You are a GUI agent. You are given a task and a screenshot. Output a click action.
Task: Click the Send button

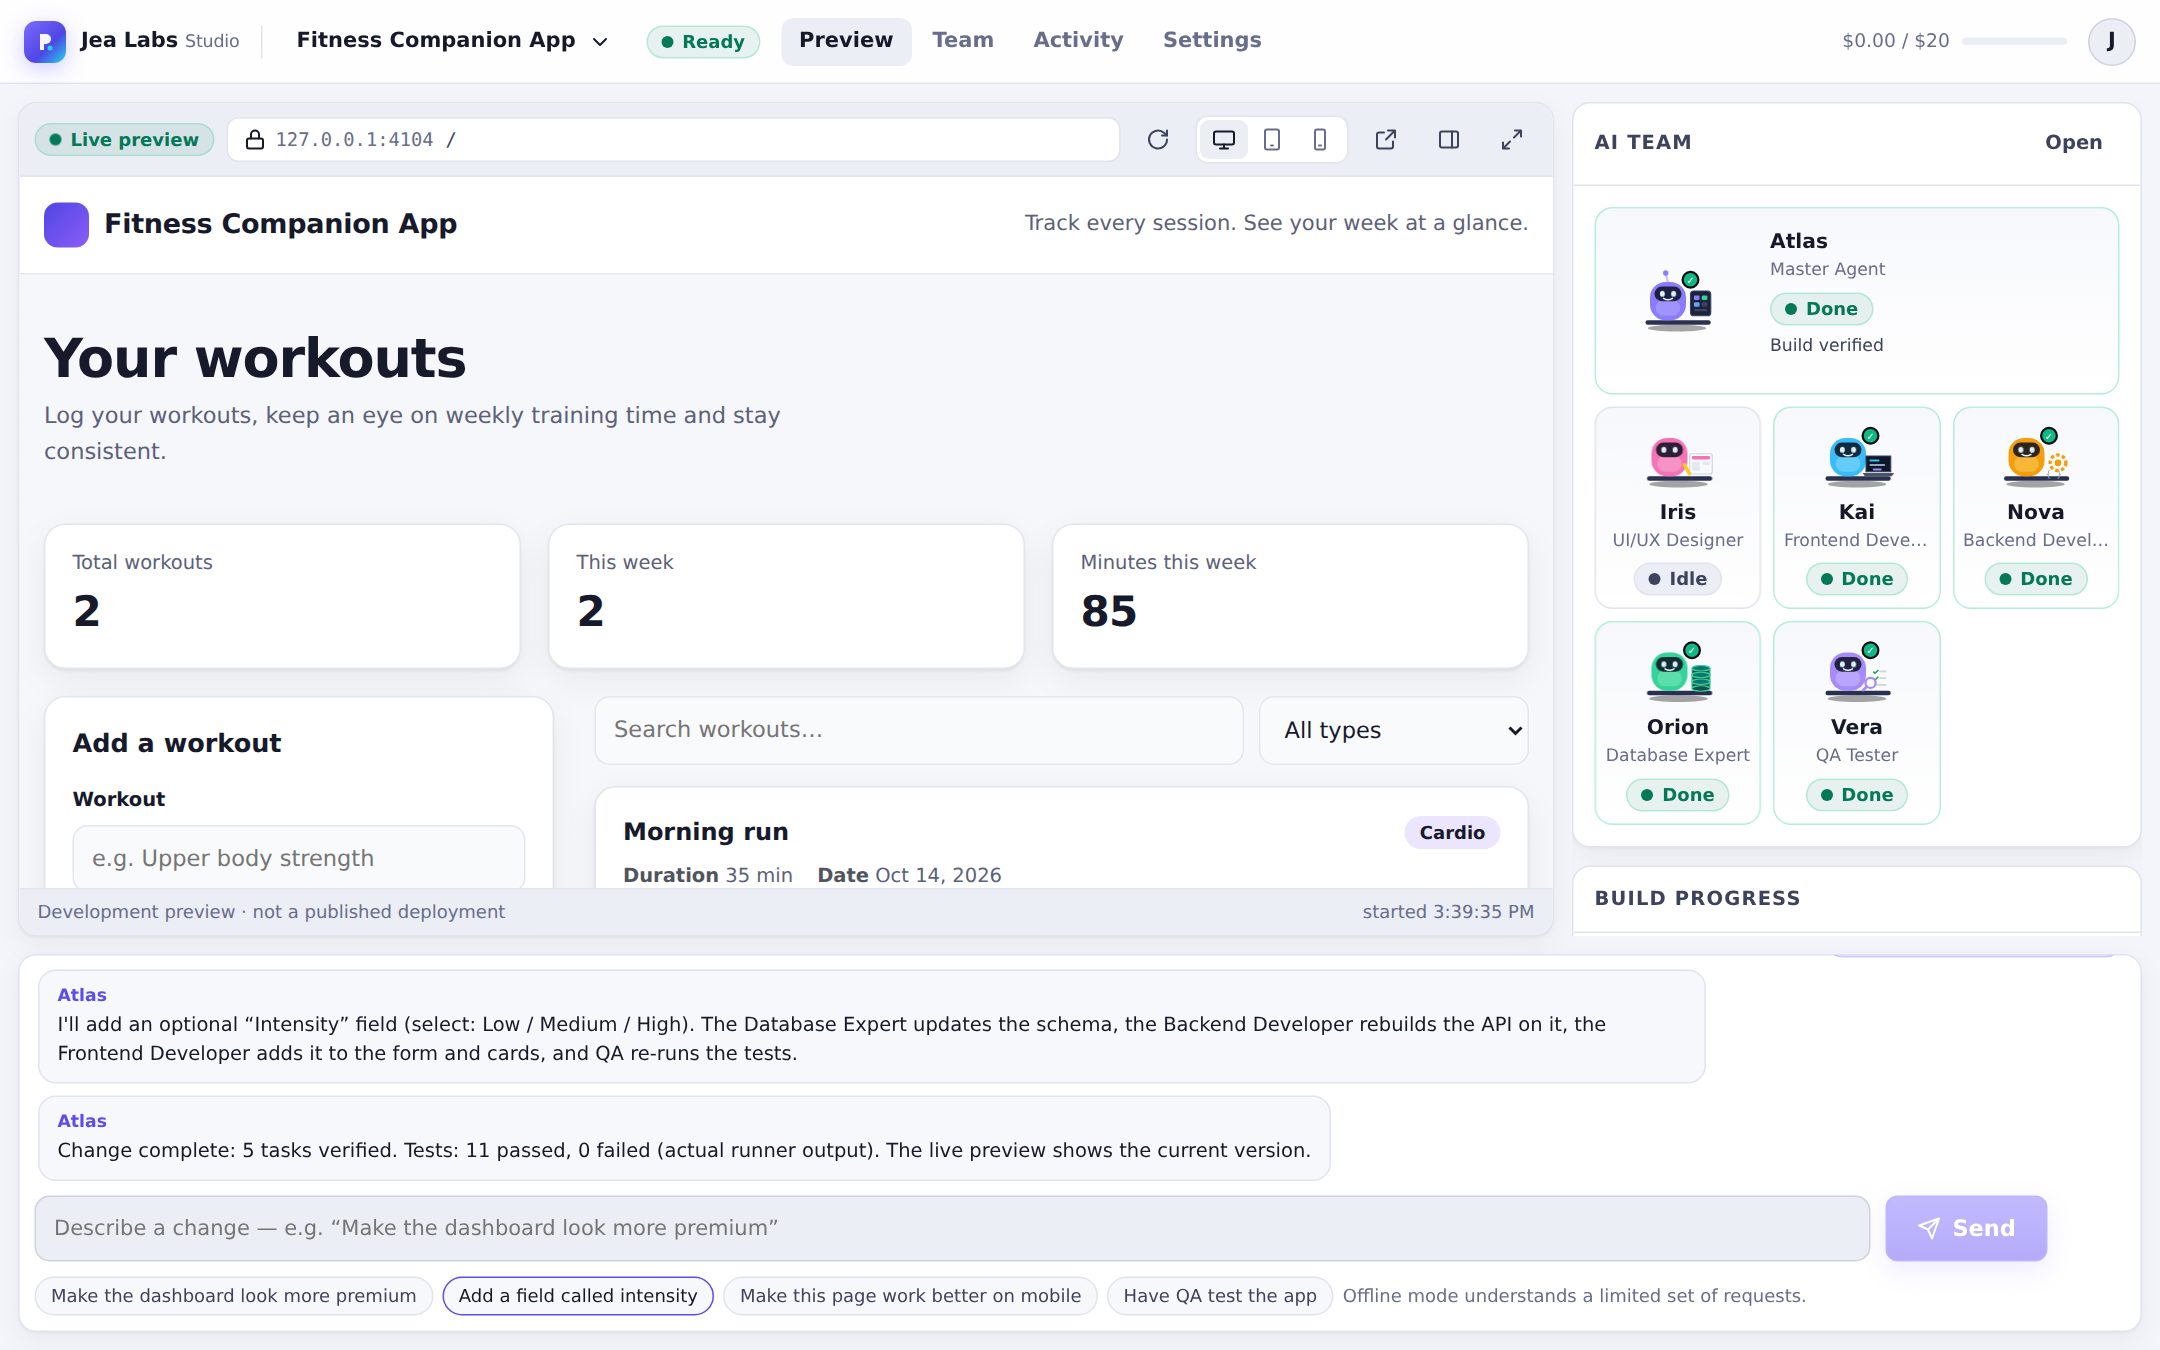(x=1966, y=1228)
